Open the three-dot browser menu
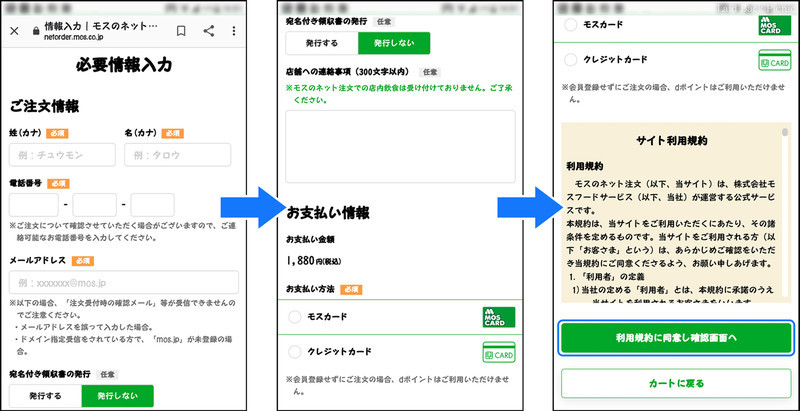This screenshot has height=411, width=800. click(234, 31)
